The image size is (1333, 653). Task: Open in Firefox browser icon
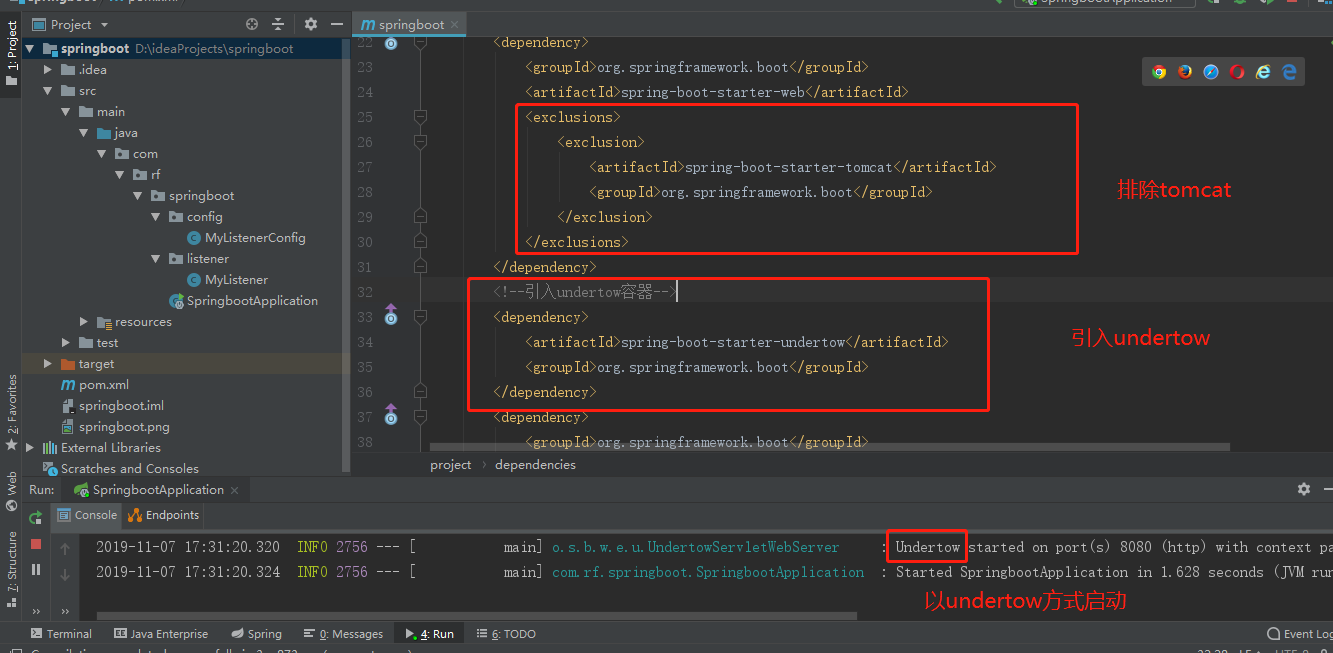[x=1185, y=72]
